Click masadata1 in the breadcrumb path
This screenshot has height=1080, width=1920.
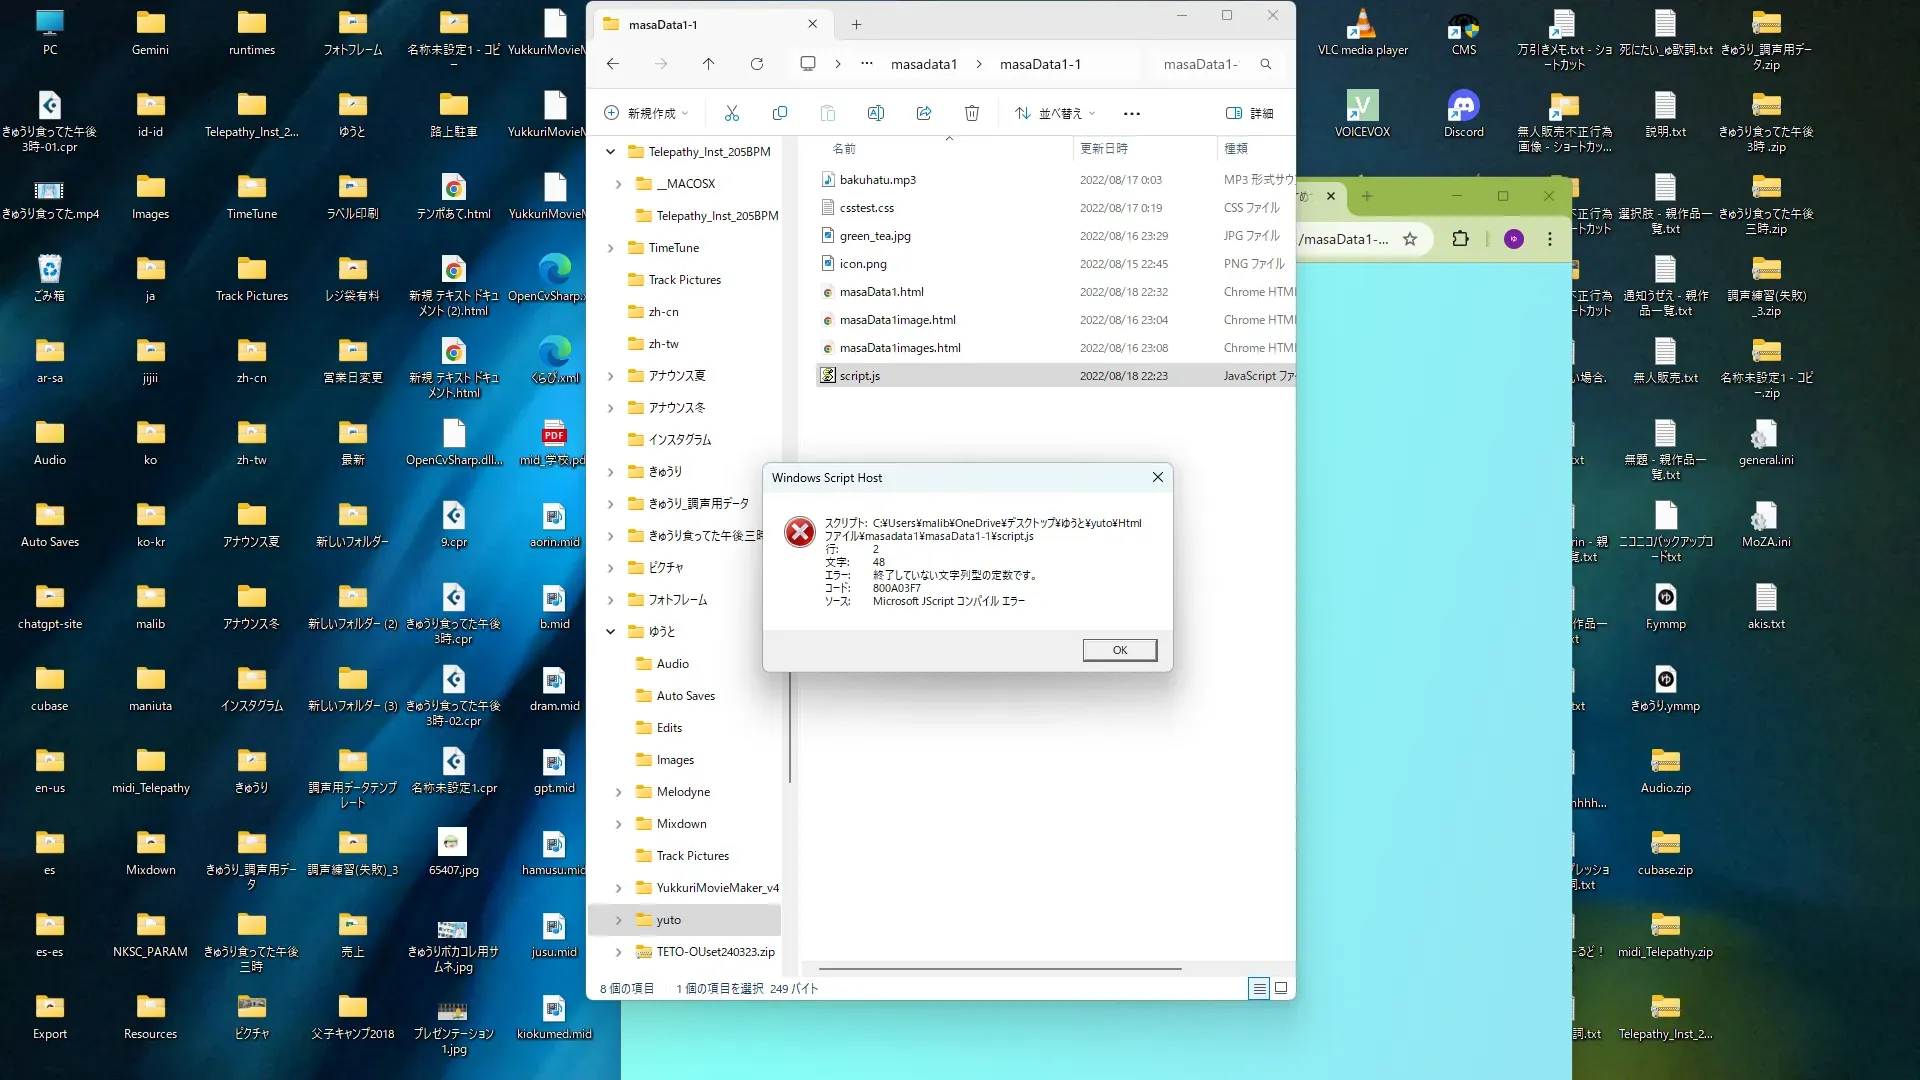(923, 64)
